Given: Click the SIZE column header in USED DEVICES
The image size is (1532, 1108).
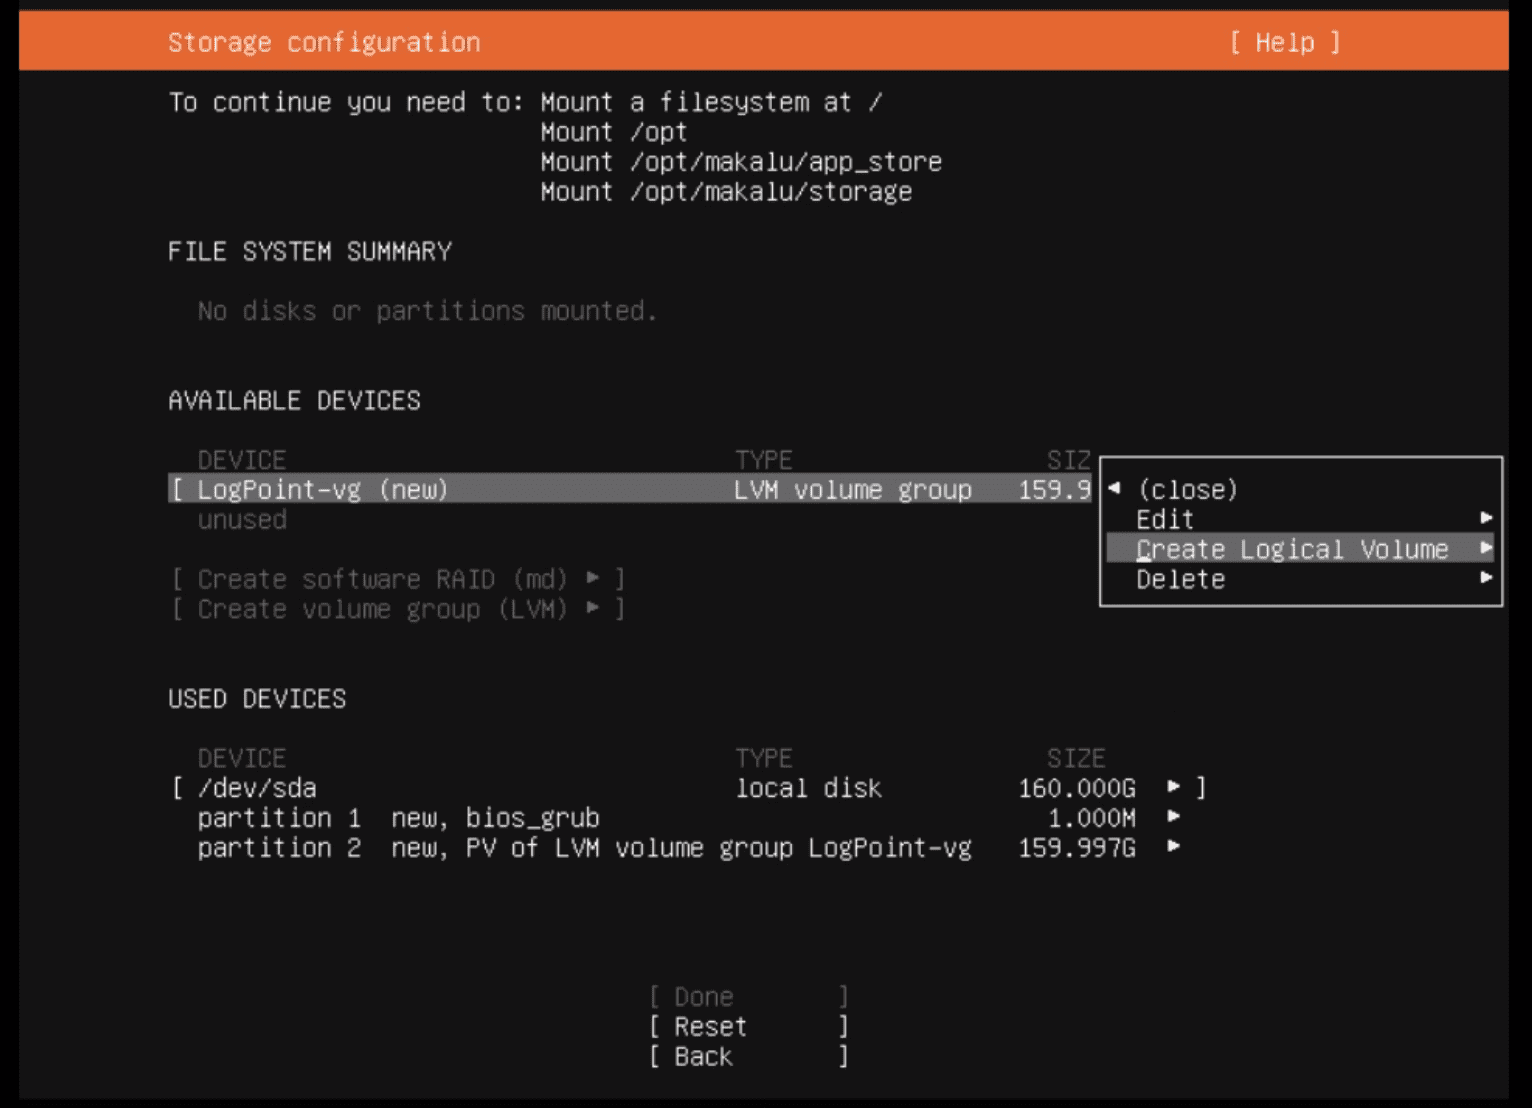Looking at the screenshot, I should [x=1076, y=757].
